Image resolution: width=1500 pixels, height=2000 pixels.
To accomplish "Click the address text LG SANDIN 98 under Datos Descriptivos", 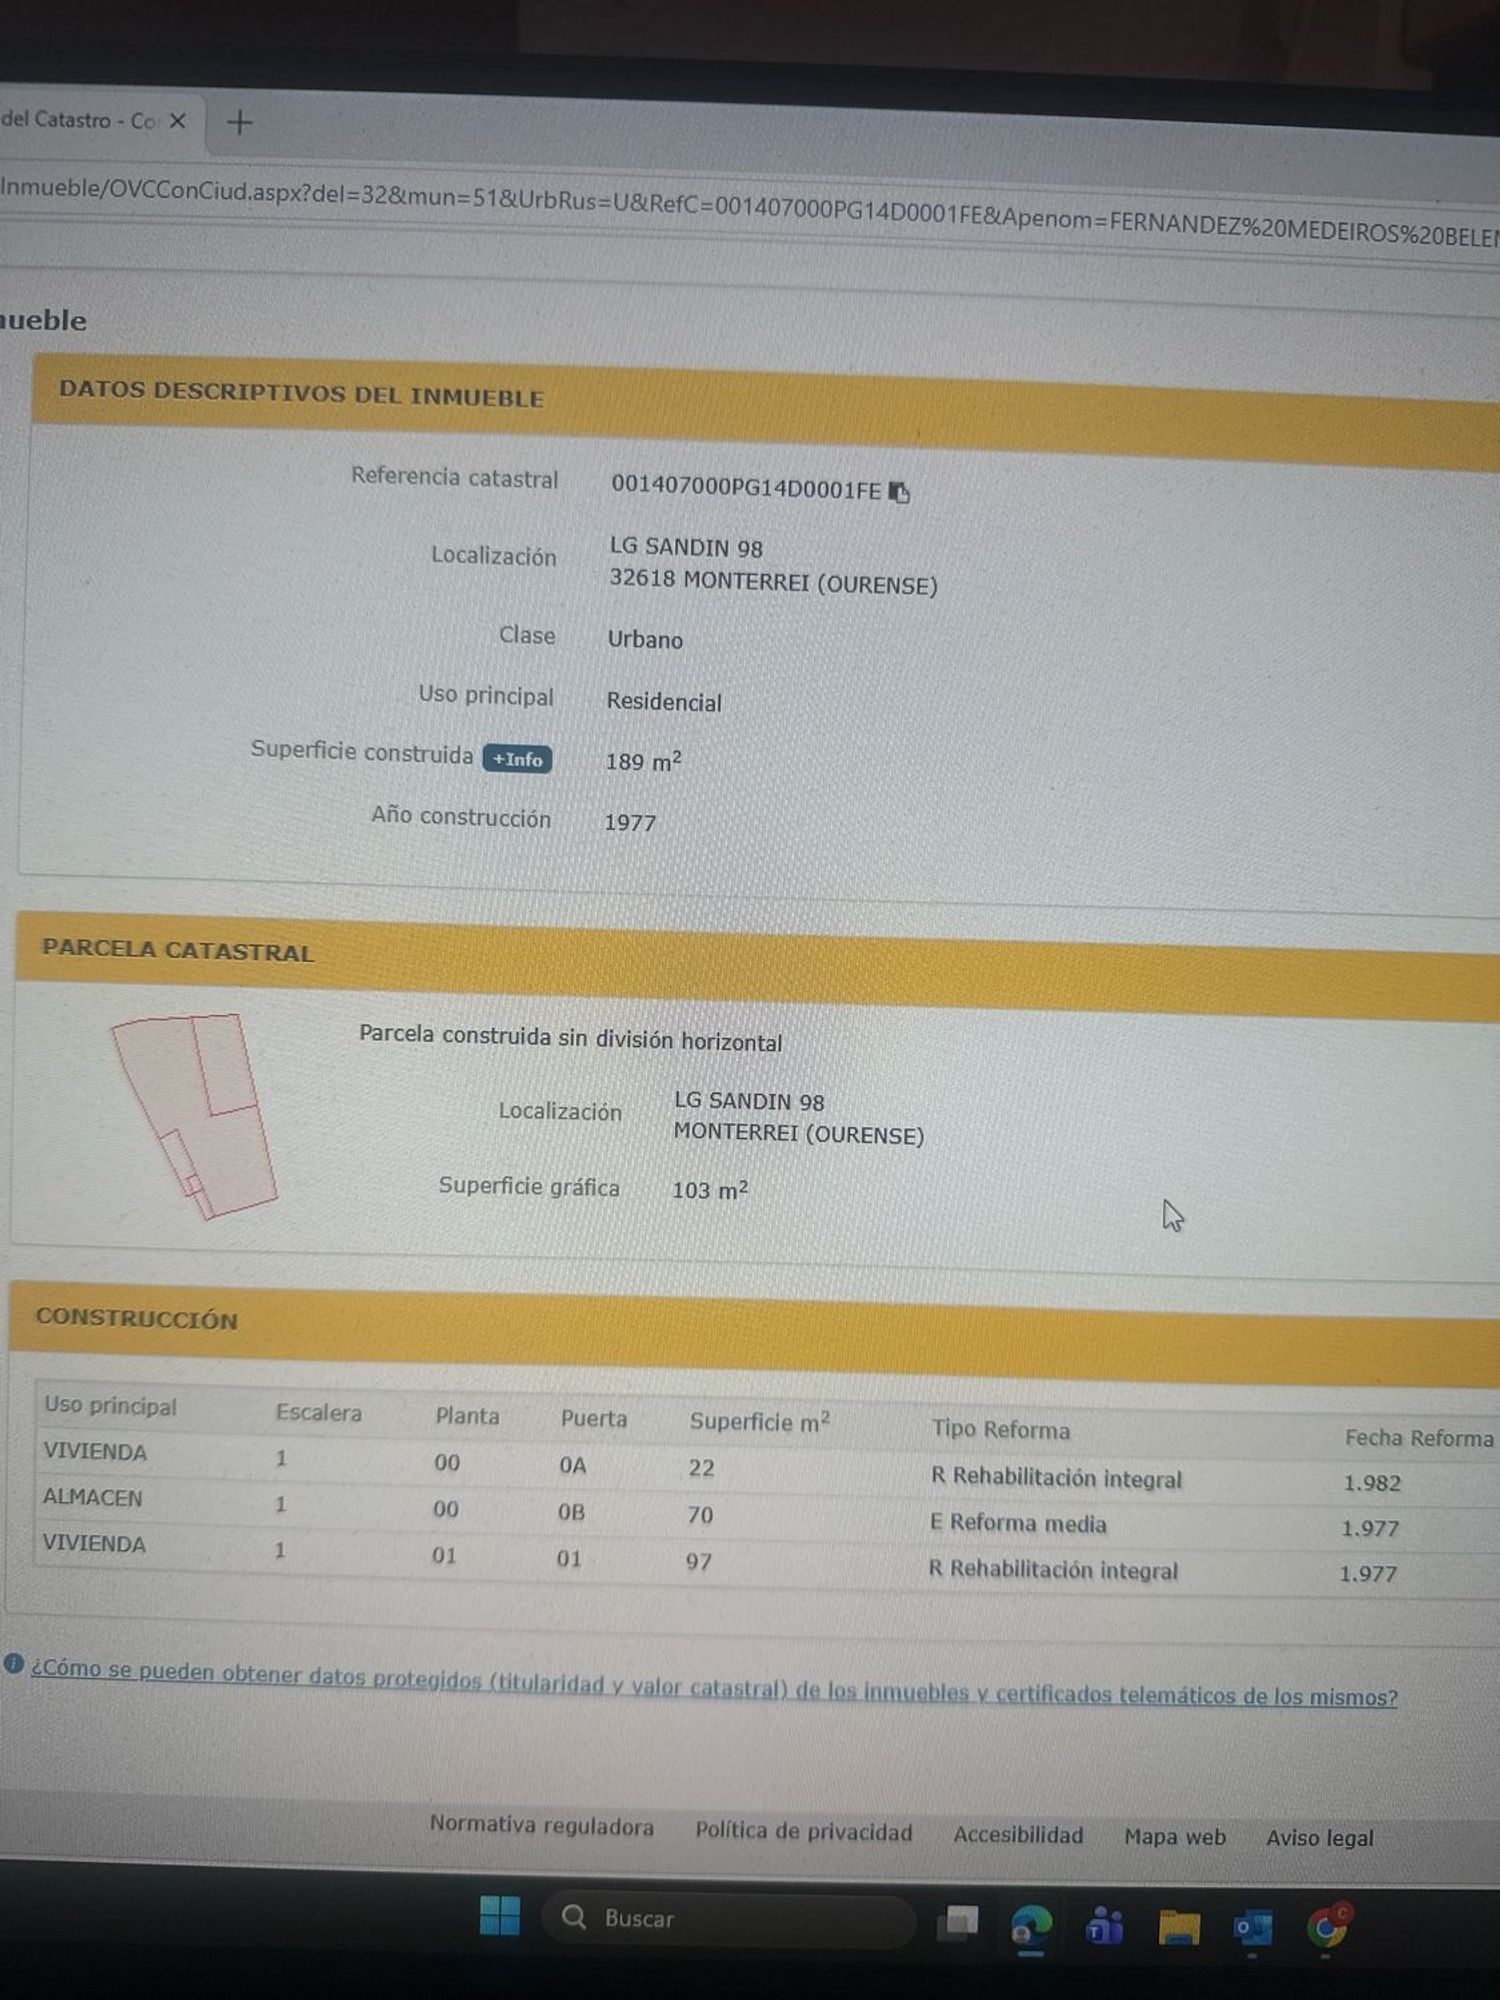I will point(686,547).
